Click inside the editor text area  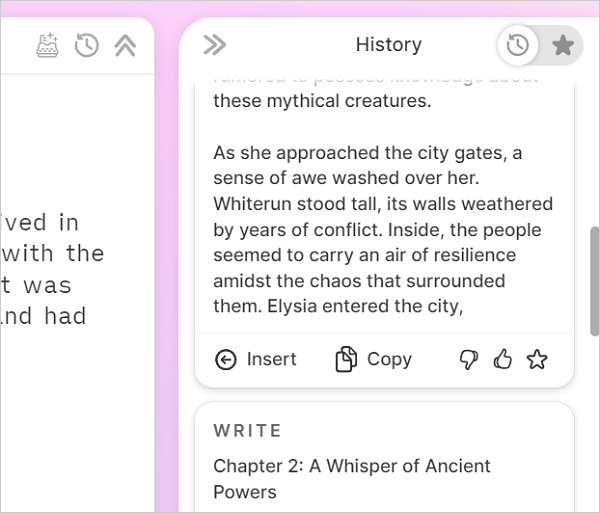[77, 268]
